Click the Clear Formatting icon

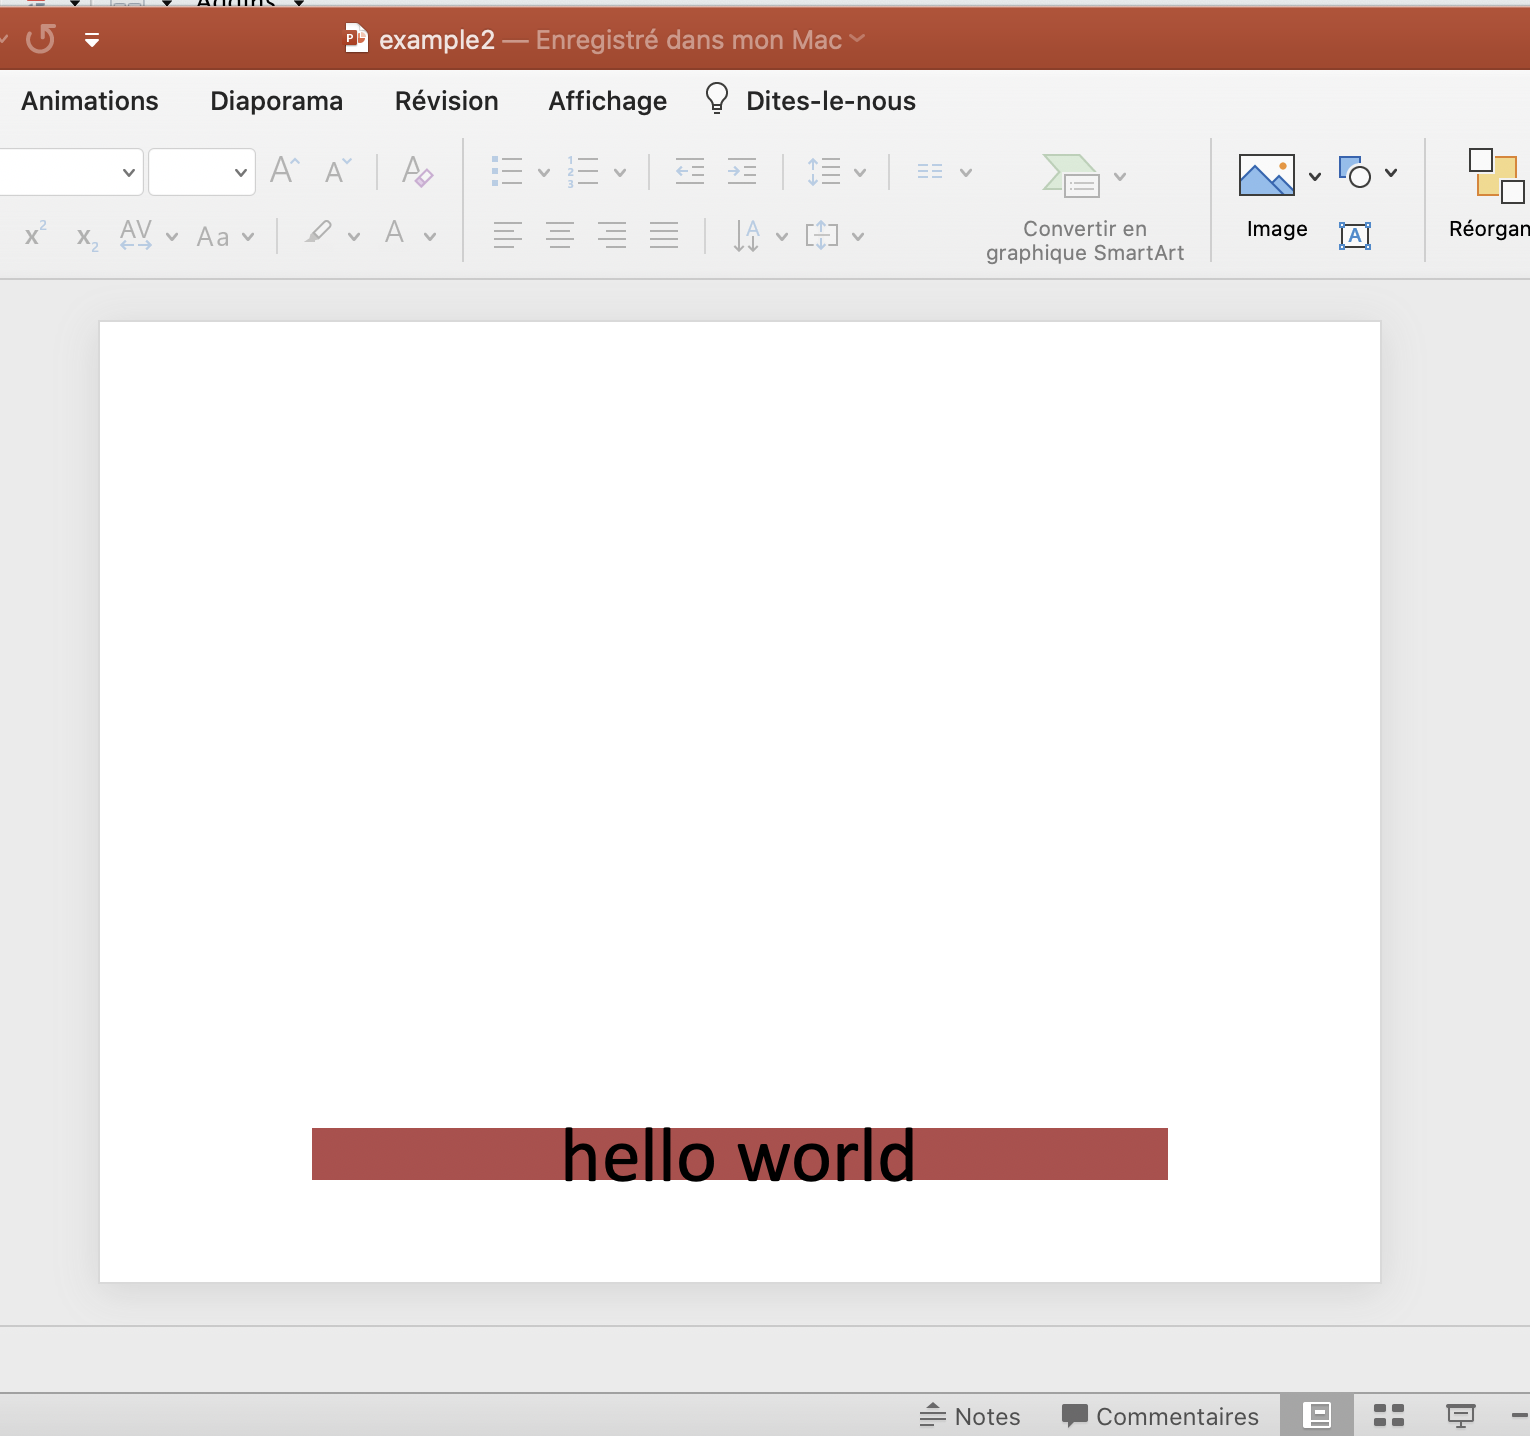click(x=418, y=171)
